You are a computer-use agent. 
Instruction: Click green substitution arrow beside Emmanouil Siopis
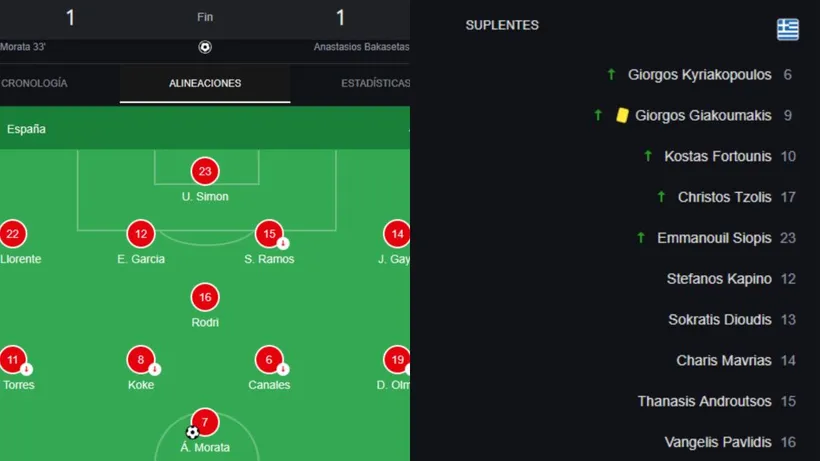[x=641, y=238]
